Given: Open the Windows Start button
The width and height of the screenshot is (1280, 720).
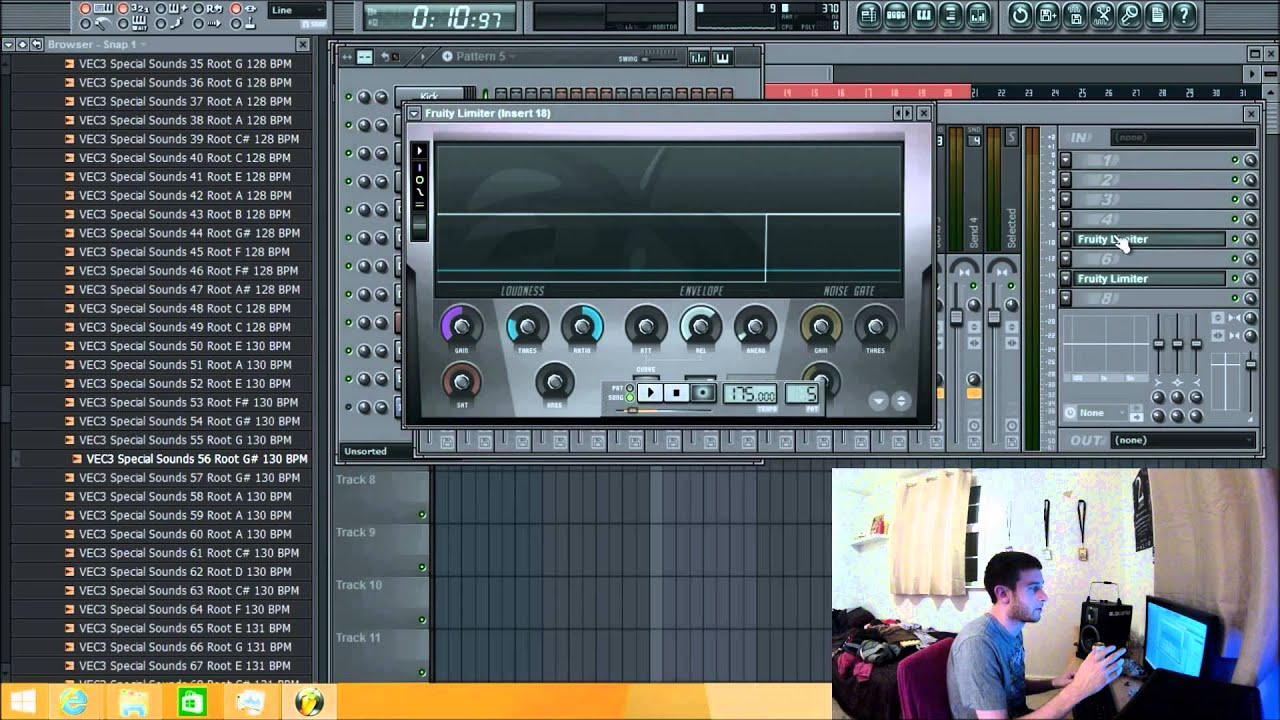Looking at the screenshot, I should pyautogui.click(x=22, y=702).
